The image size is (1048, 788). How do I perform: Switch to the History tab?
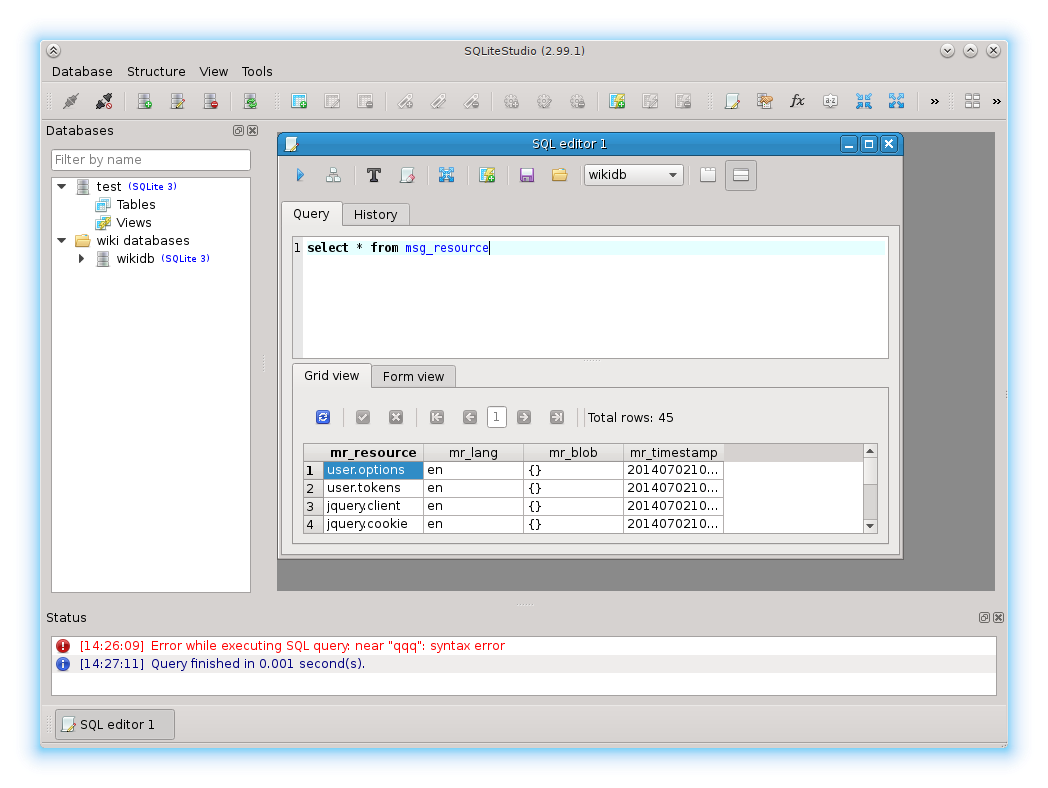pos(376,215)
